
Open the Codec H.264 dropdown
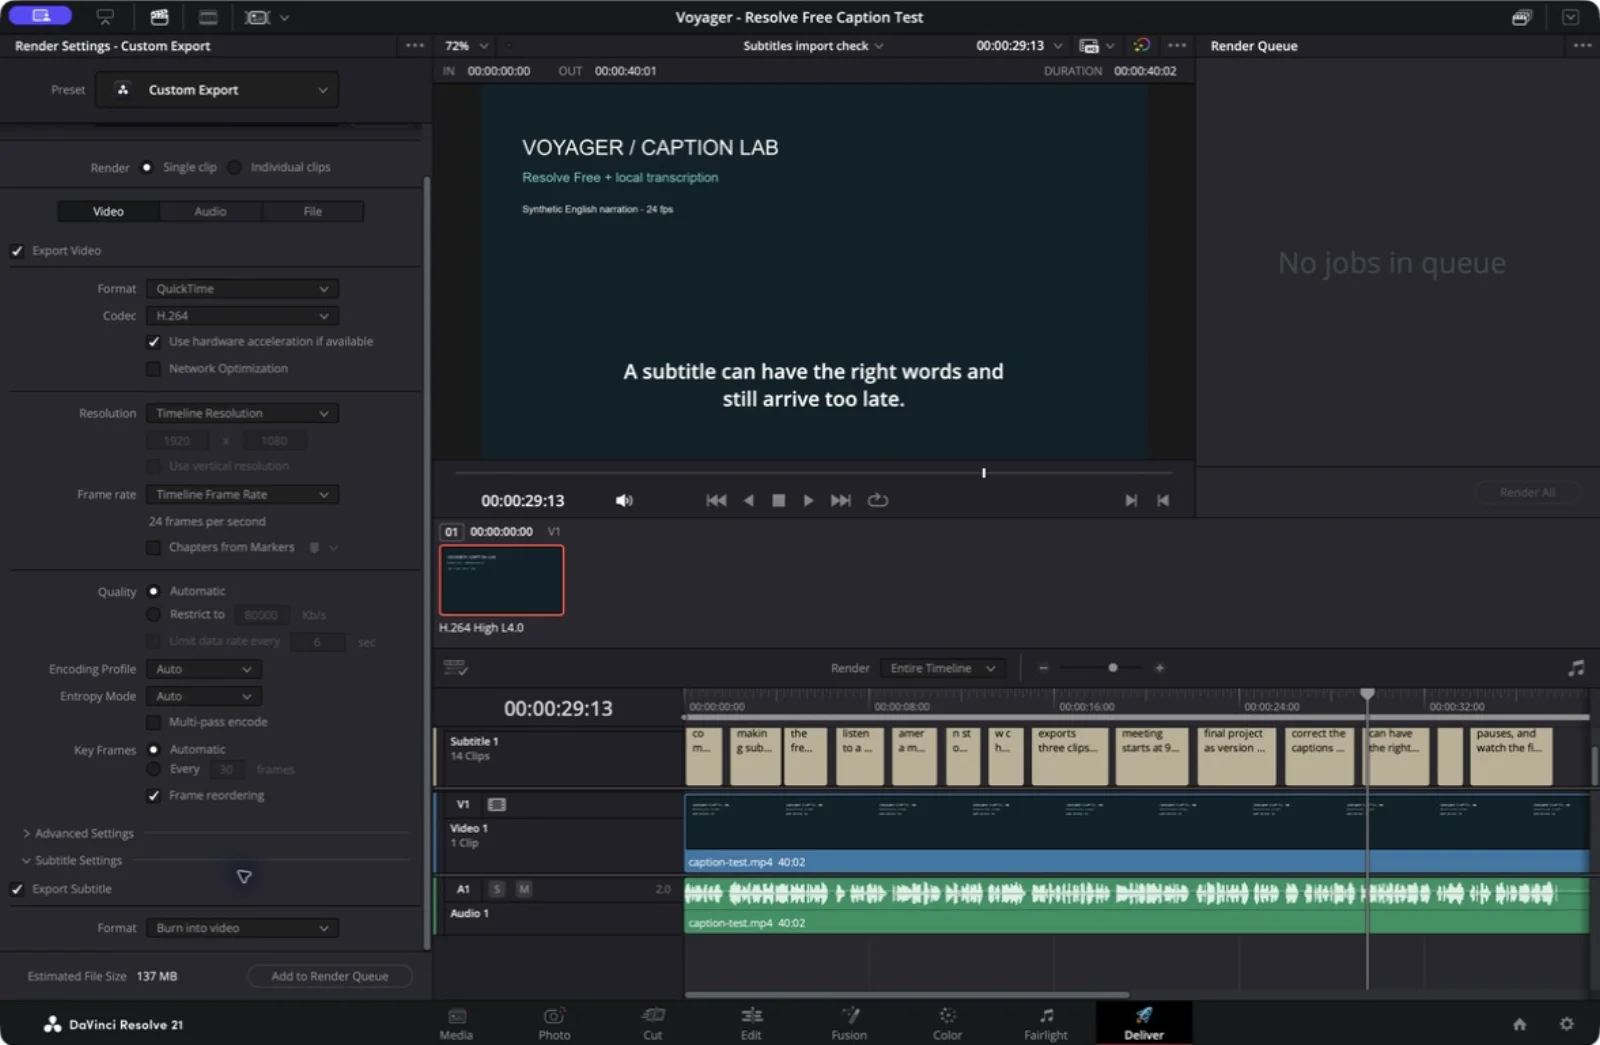pyautogui.click(x=242, y=316)
